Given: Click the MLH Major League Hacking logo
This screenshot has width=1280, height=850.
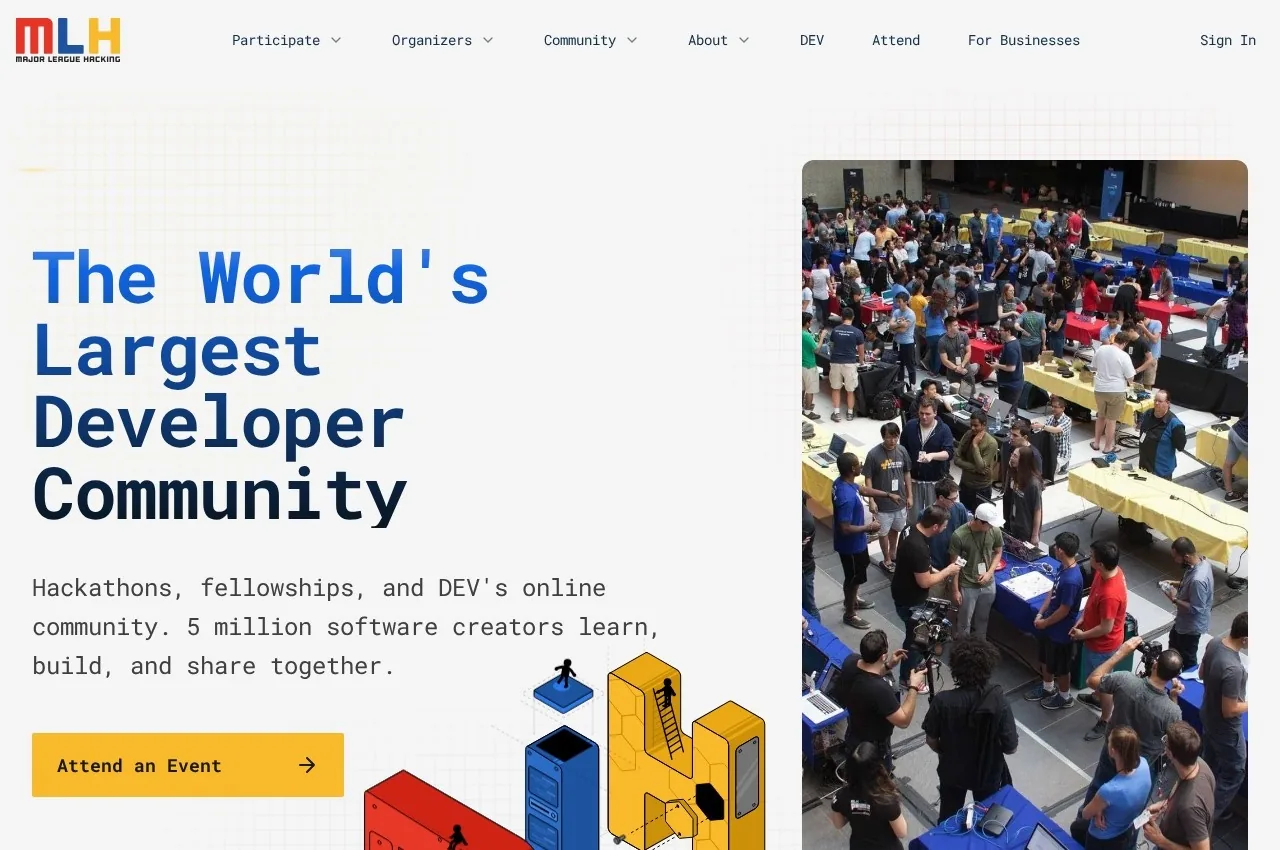Looking at the screenshot, I should point(68,40).
